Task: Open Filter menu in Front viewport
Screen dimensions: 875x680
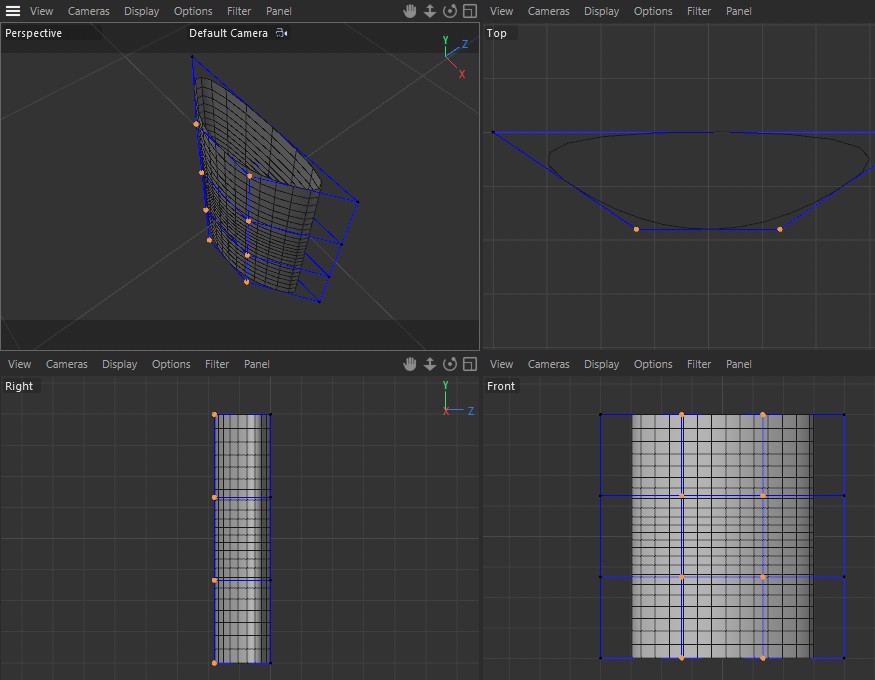Action: (699, 364)
